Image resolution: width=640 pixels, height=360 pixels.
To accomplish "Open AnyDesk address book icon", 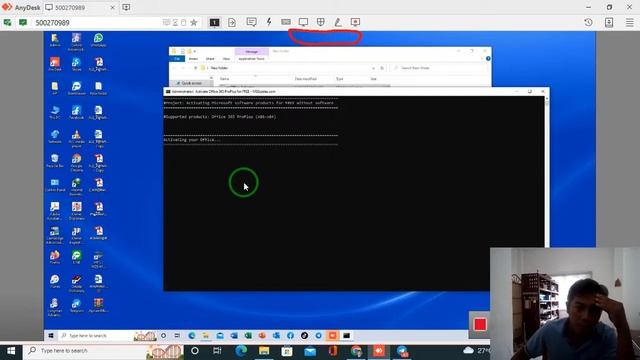I will tap(609, 22).
